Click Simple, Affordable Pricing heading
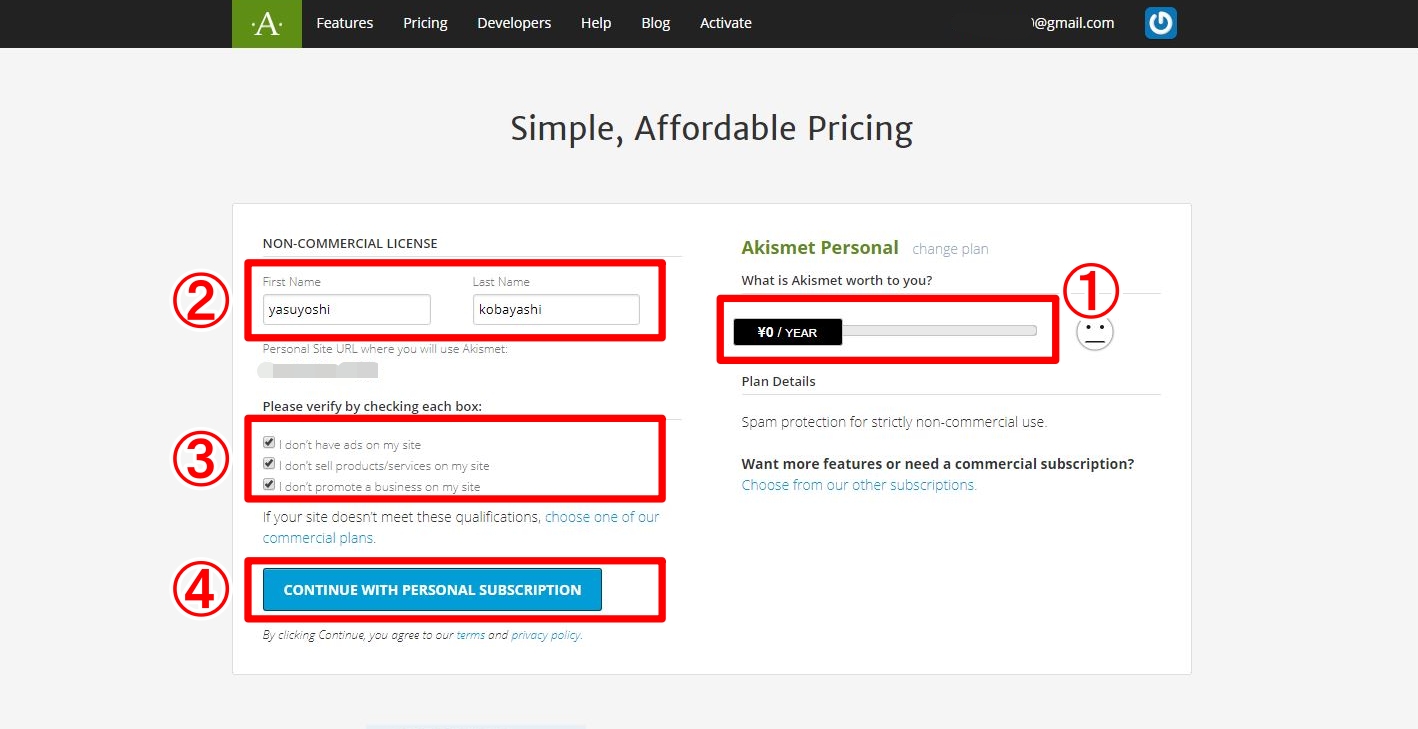This screenshot has height=729, width=1418. (x=711, y=129)
